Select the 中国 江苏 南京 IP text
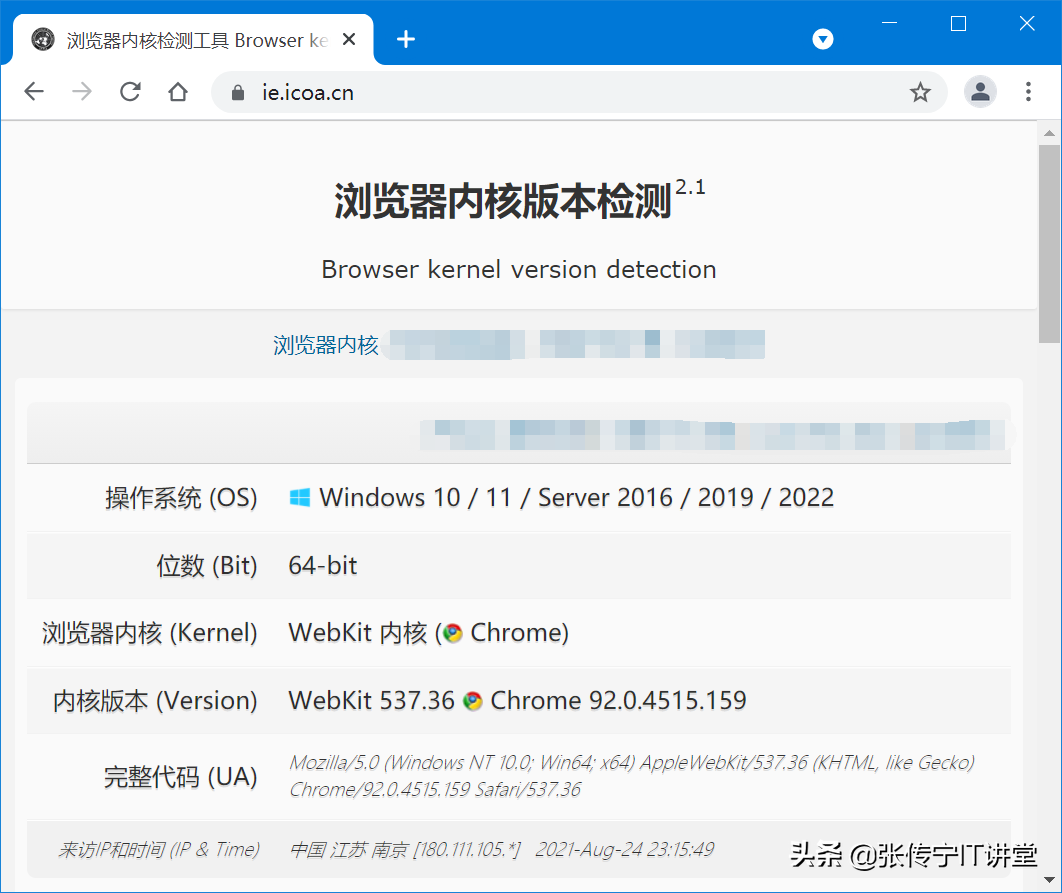This screenshot has height=893, width=1062. pyautogui.click(x=404, y=849)
